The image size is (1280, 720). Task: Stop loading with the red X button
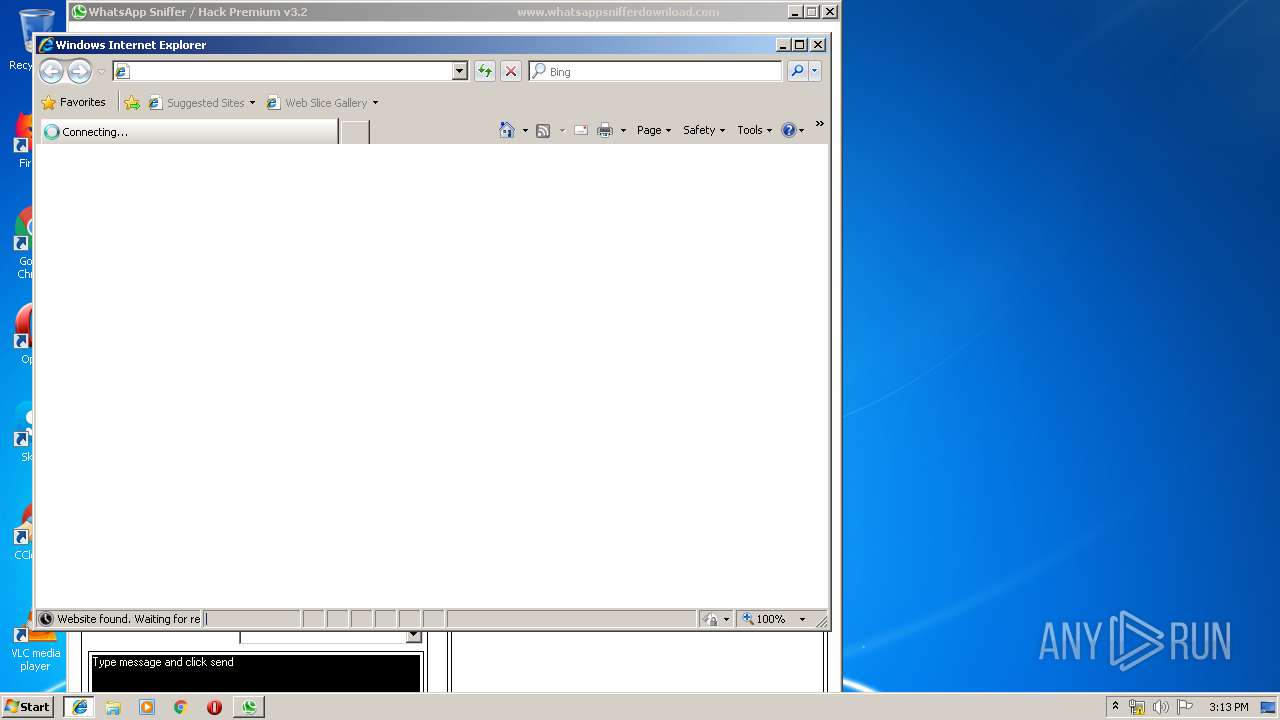pyautogui.click(x=511, y=71)
